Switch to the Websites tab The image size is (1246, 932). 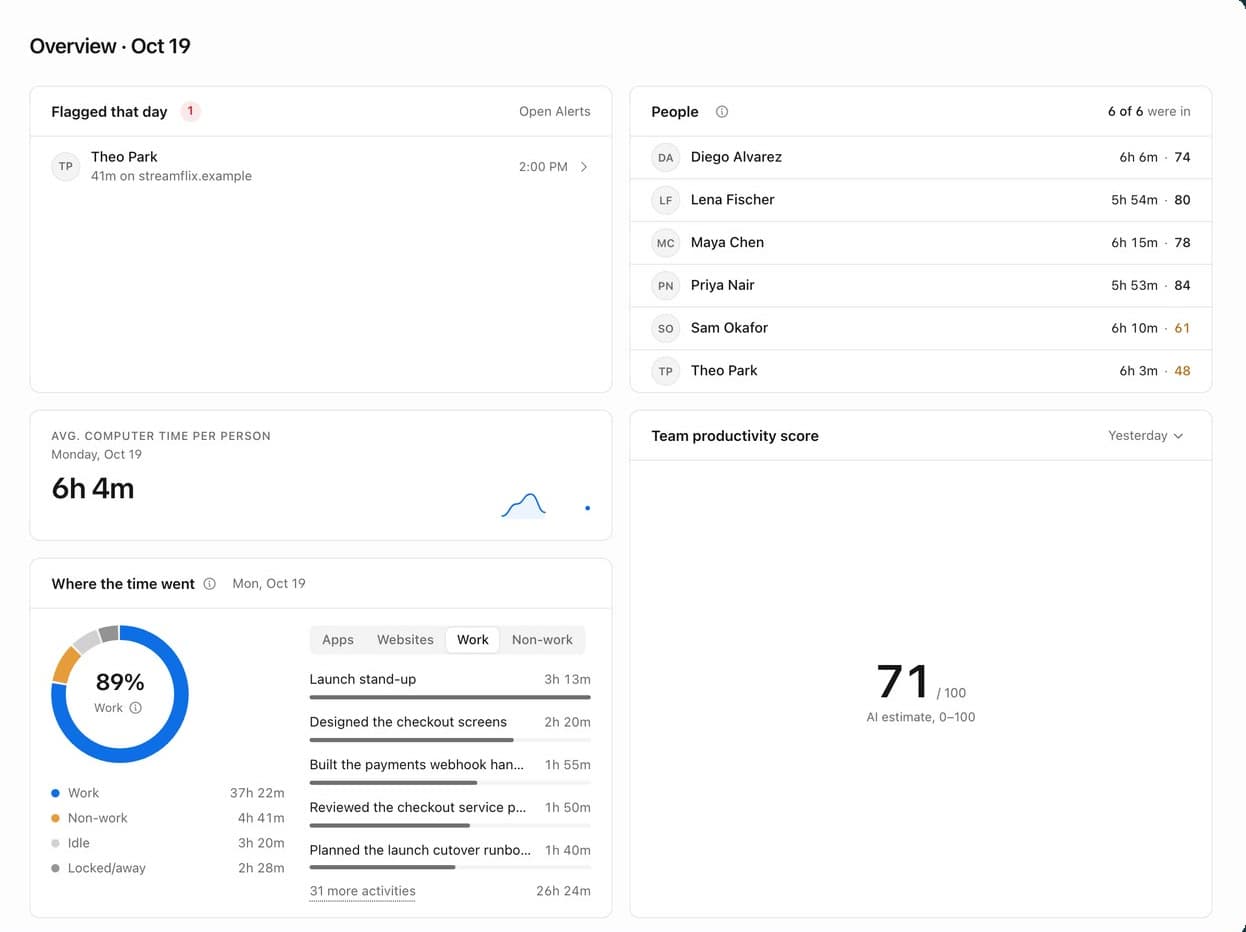[405, 640]
